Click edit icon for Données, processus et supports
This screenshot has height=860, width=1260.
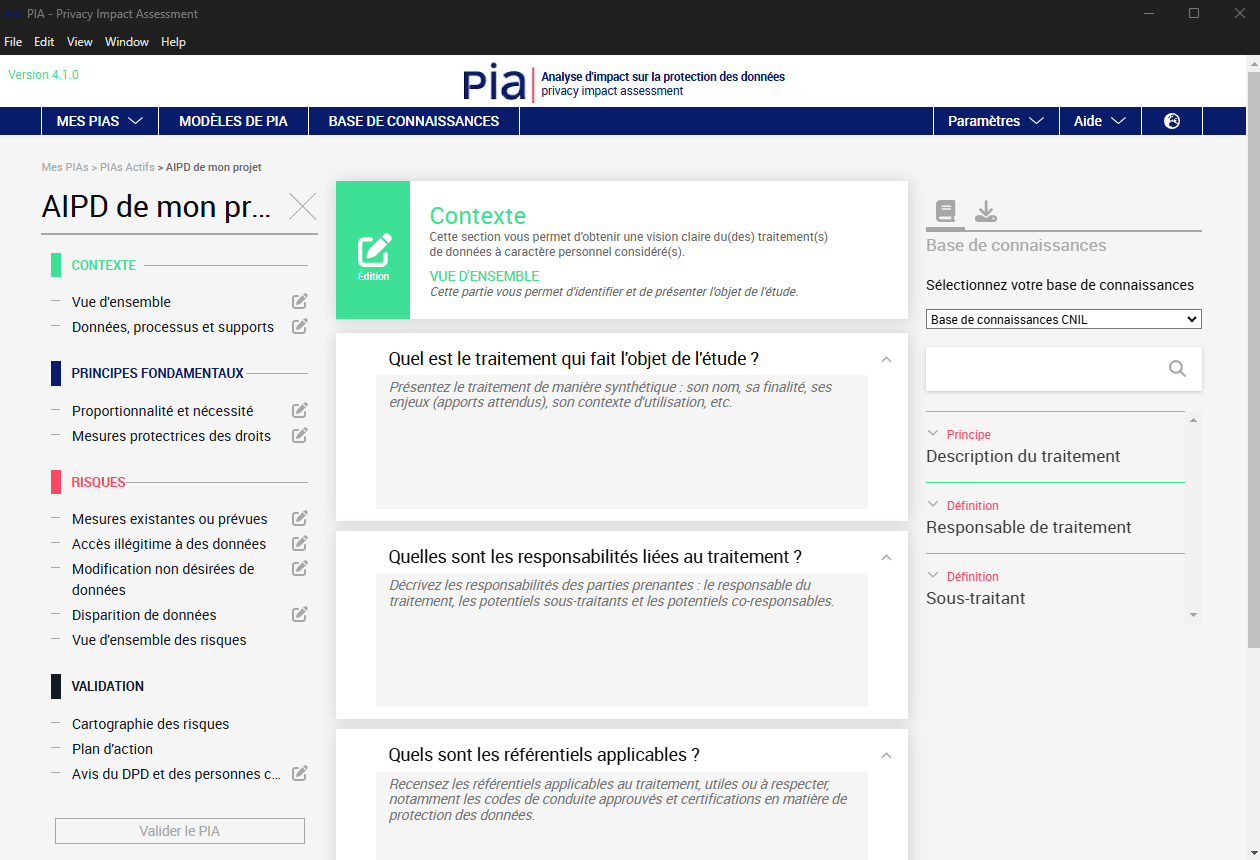pos(299,326)
